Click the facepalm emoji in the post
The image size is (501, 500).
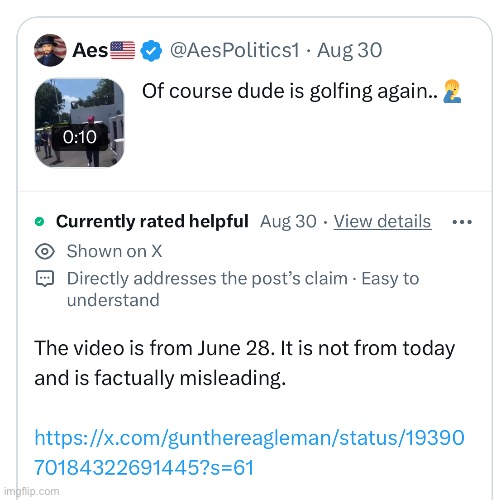(x=452, y=91)
